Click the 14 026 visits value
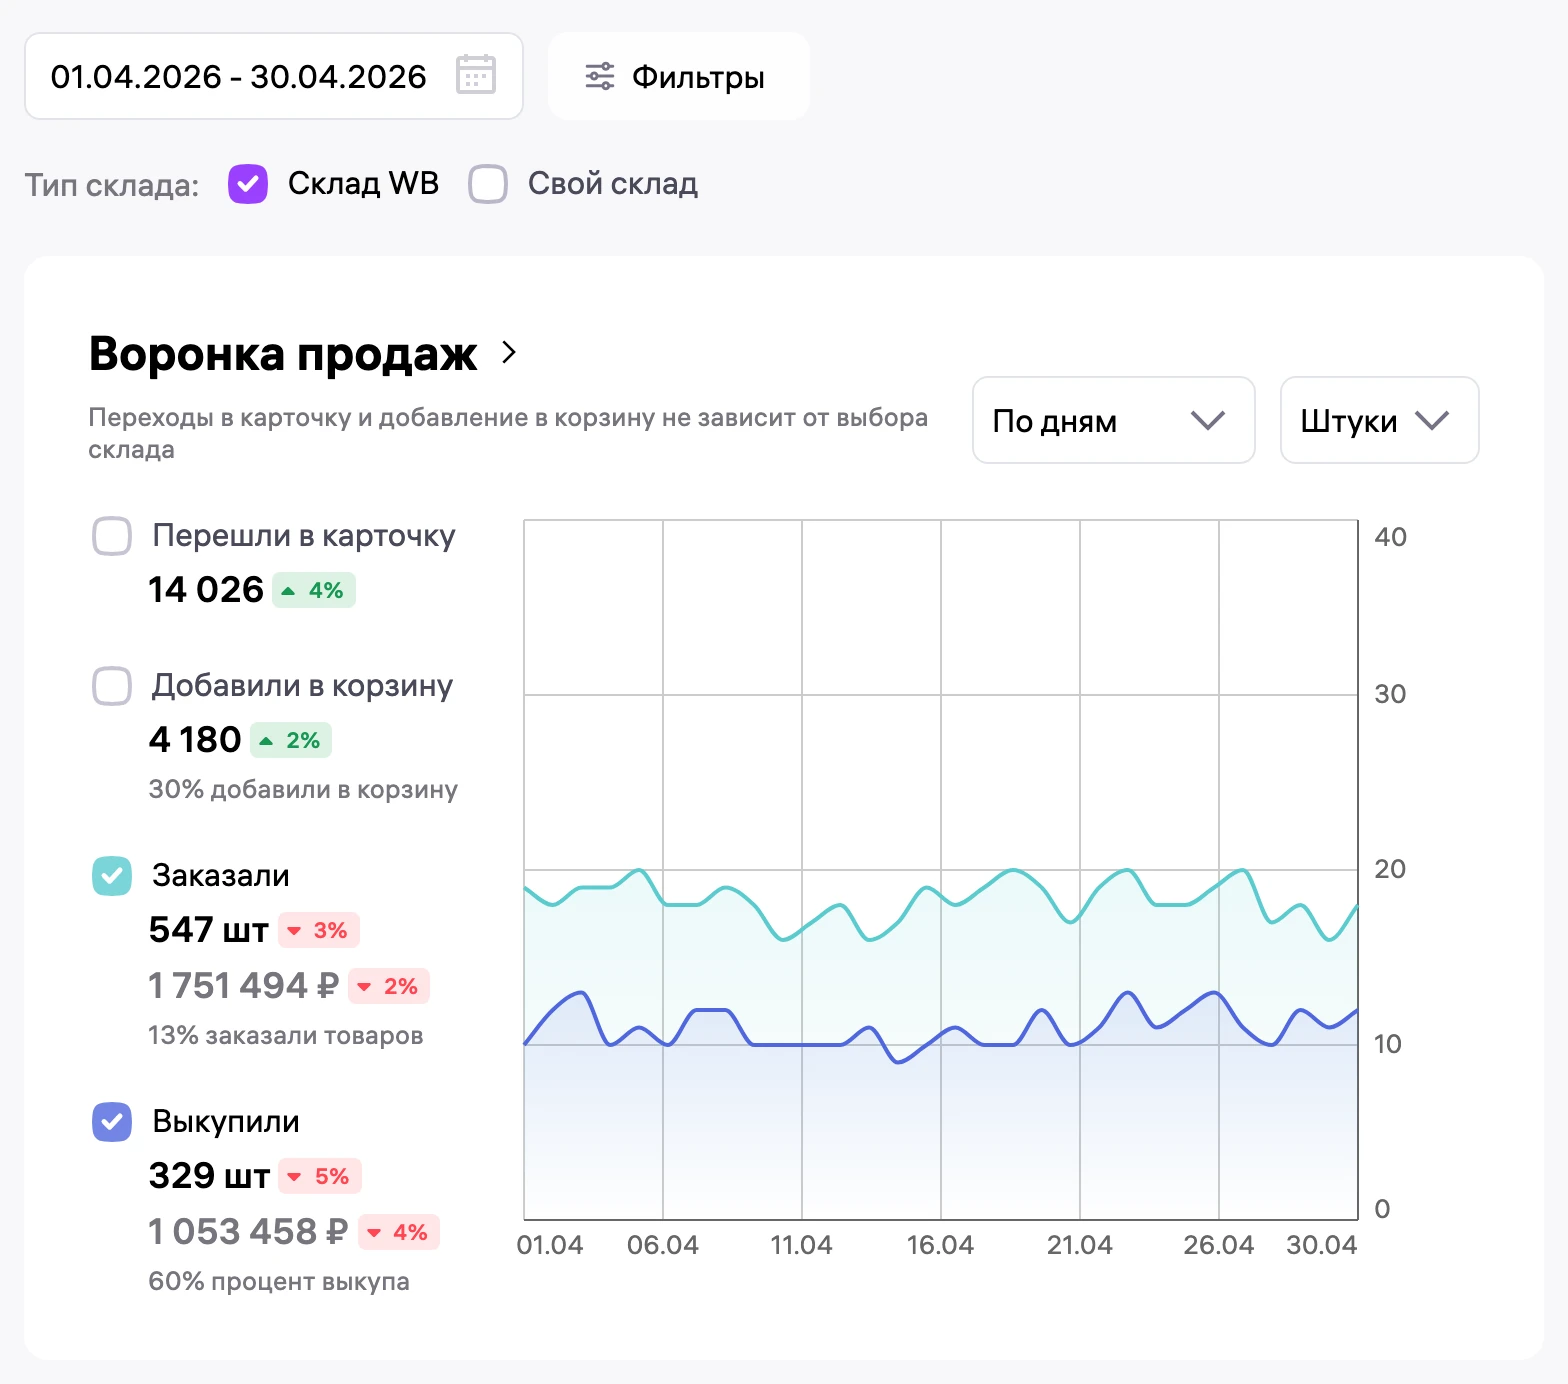The height and width of the screenshot is (1384, 1568). [206, 590]
